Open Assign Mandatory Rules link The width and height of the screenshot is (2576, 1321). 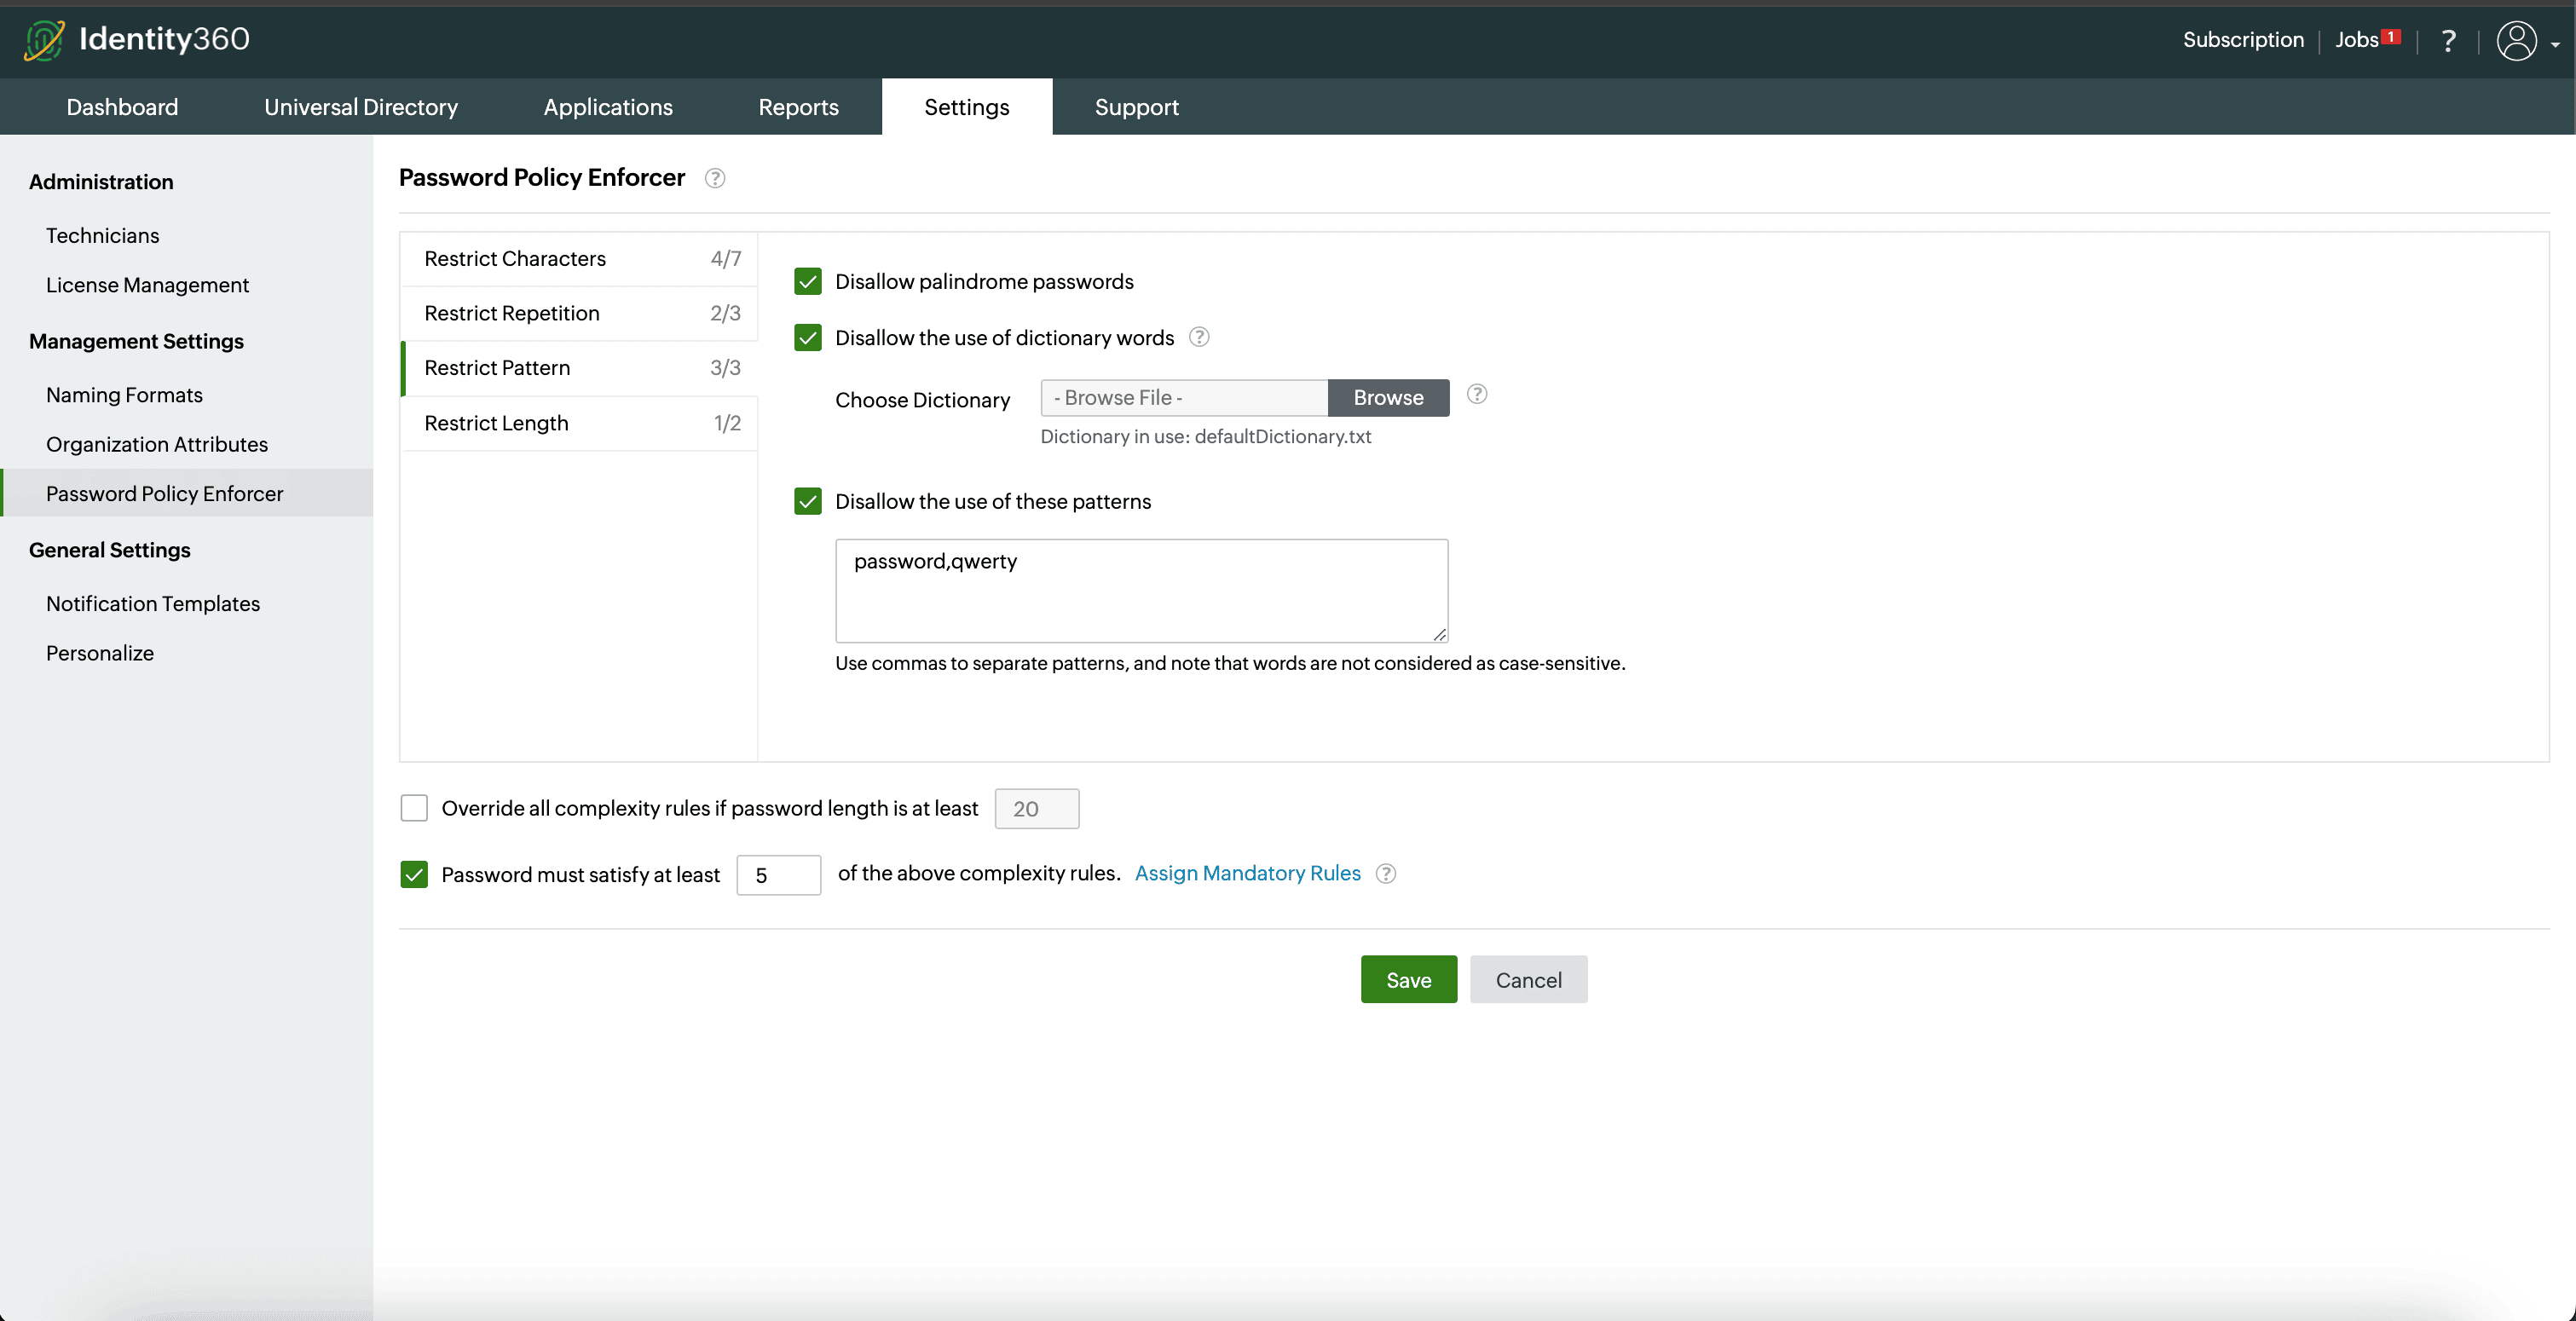[1247, 873]
